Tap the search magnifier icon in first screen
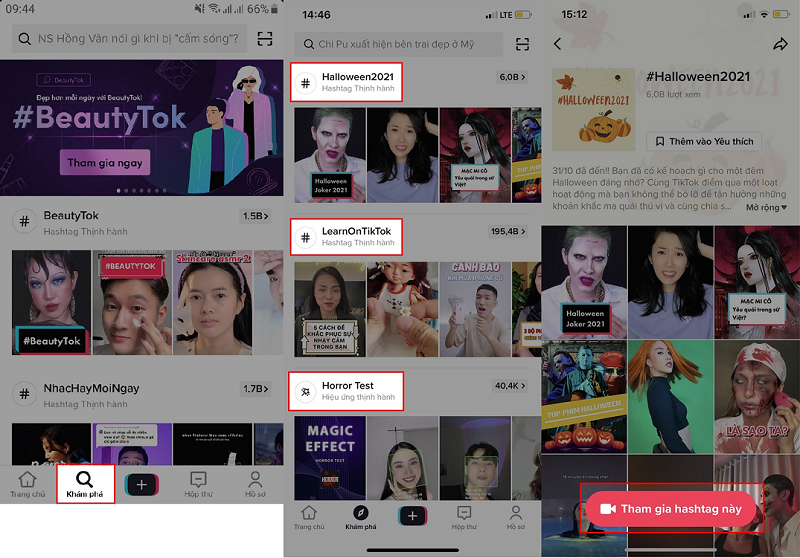 tap(24, 39)
